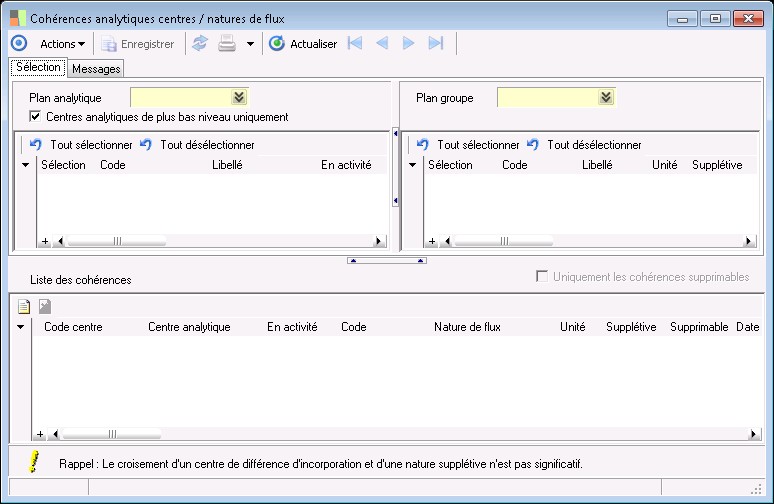This screenshot has width=774, height=504.
Task: Toggle Uniquement les cohérences supprimables checkbox
Action: click(x=542, y=276)
